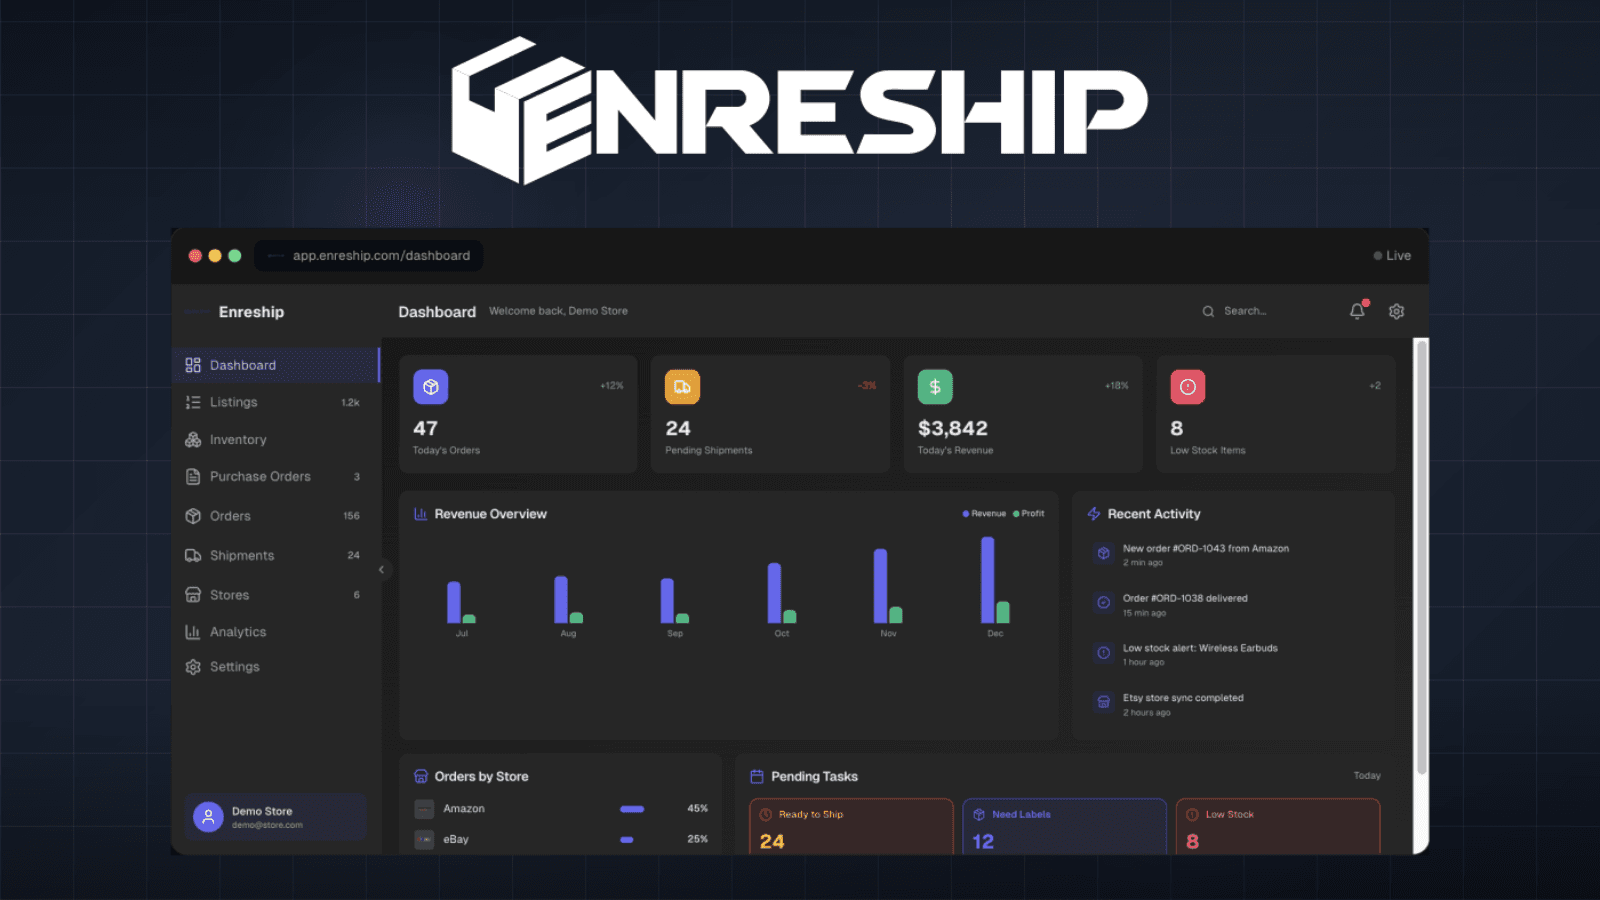Open the Need Labels task card

1064,826
